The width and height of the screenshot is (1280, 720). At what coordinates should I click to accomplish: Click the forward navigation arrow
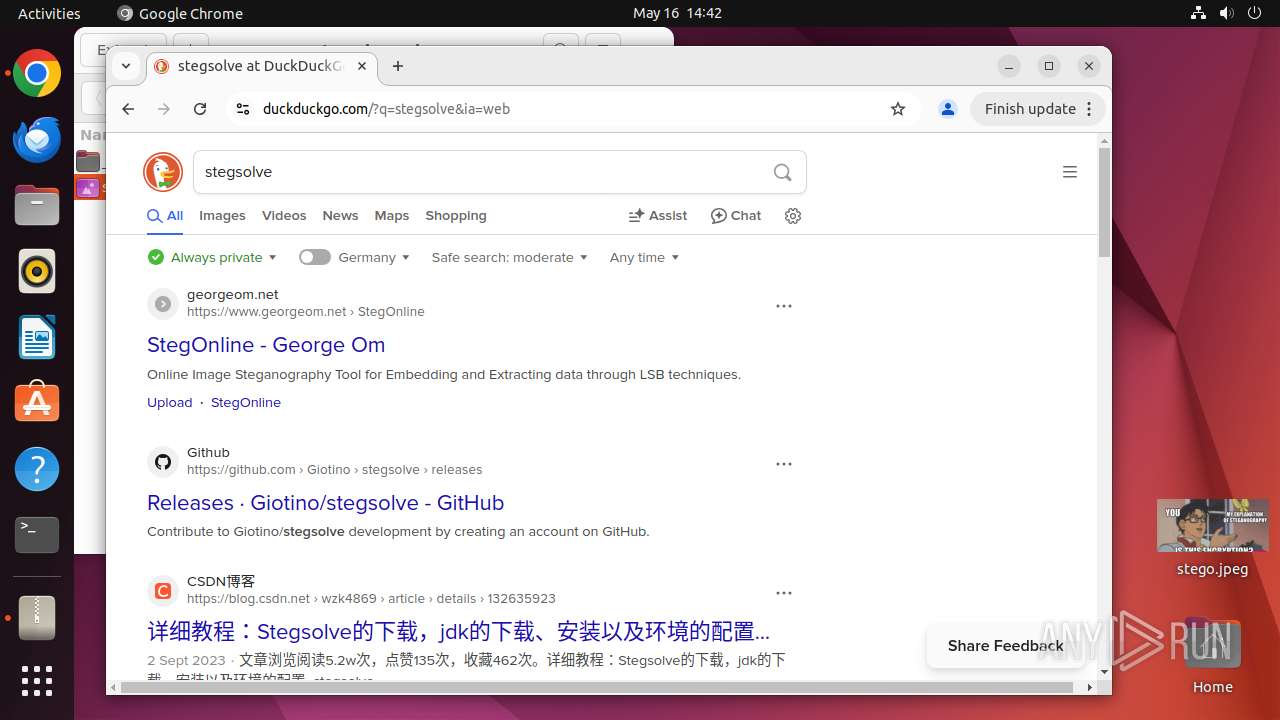164,109
